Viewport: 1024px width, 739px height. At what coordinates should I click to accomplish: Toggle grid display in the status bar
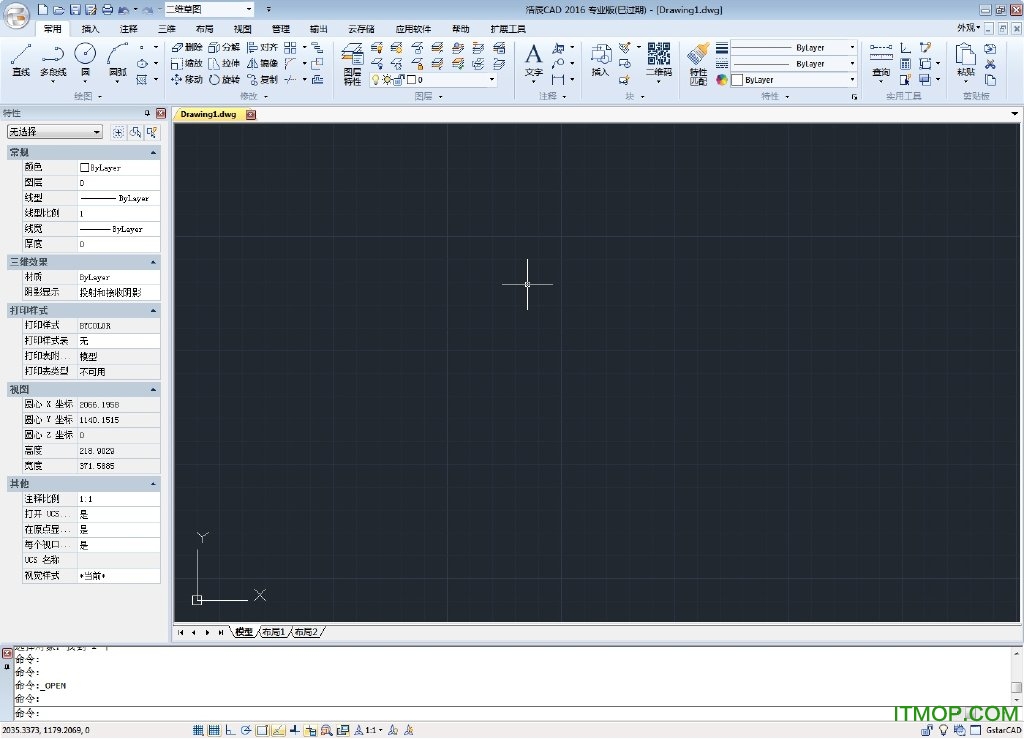(213, 730)
